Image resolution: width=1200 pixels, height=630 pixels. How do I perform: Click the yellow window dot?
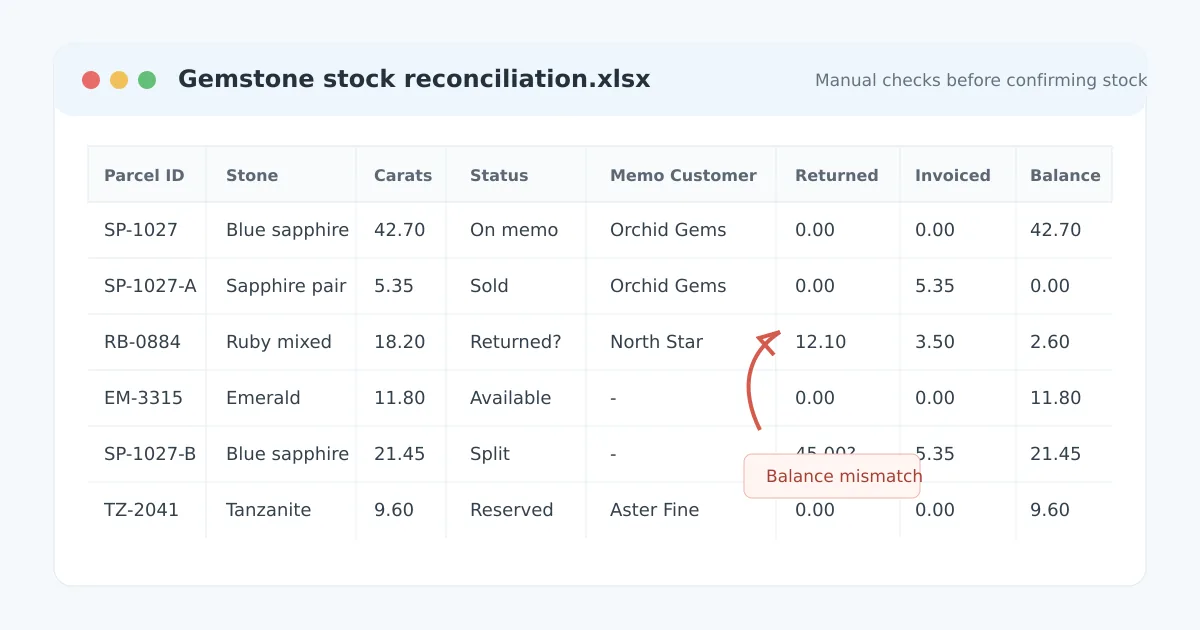[119, 80]
